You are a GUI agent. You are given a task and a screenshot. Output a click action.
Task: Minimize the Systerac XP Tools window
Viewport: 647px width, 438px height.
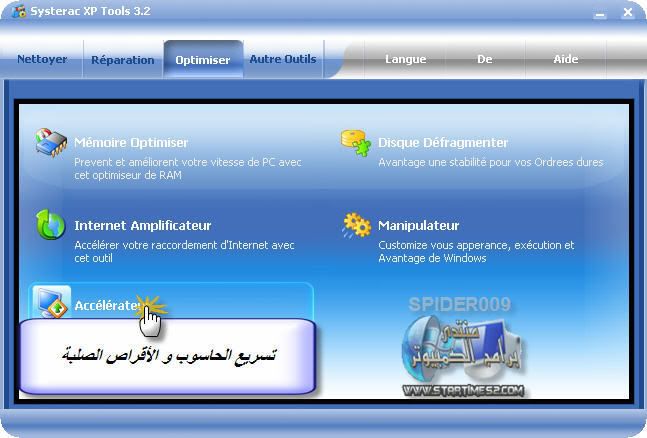tap(600, 13)
